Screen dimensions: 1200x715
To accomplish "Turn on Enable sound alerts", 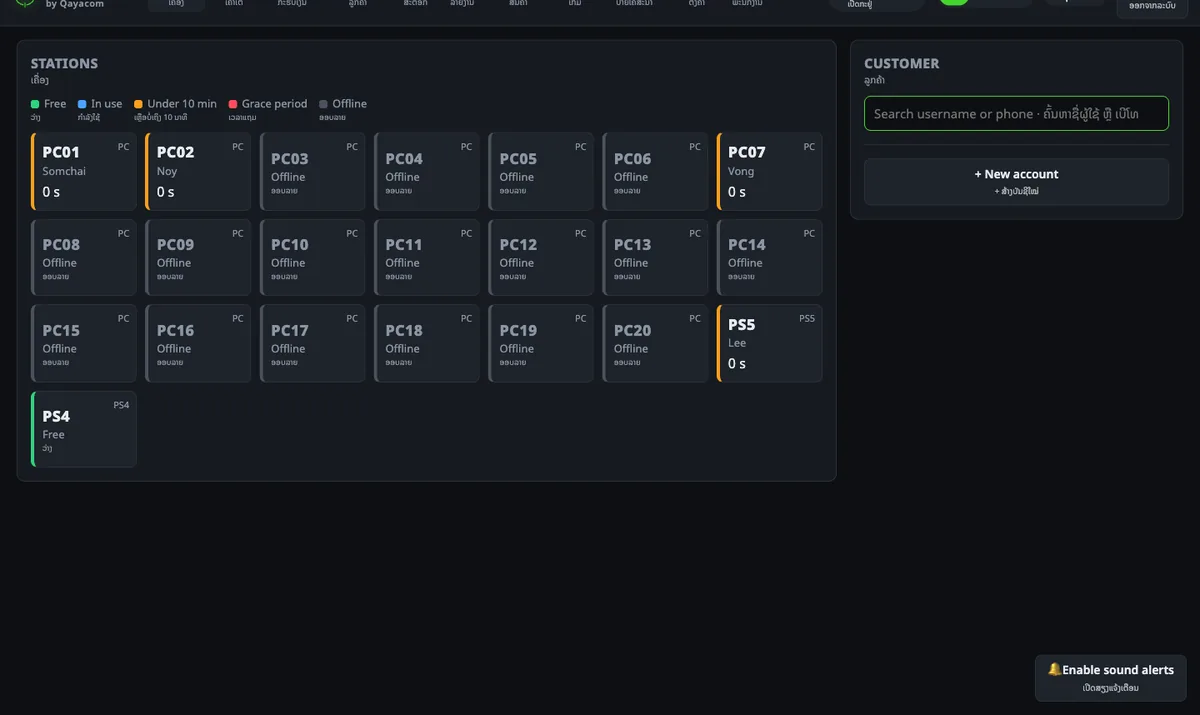I will [x=1111, y=678].
